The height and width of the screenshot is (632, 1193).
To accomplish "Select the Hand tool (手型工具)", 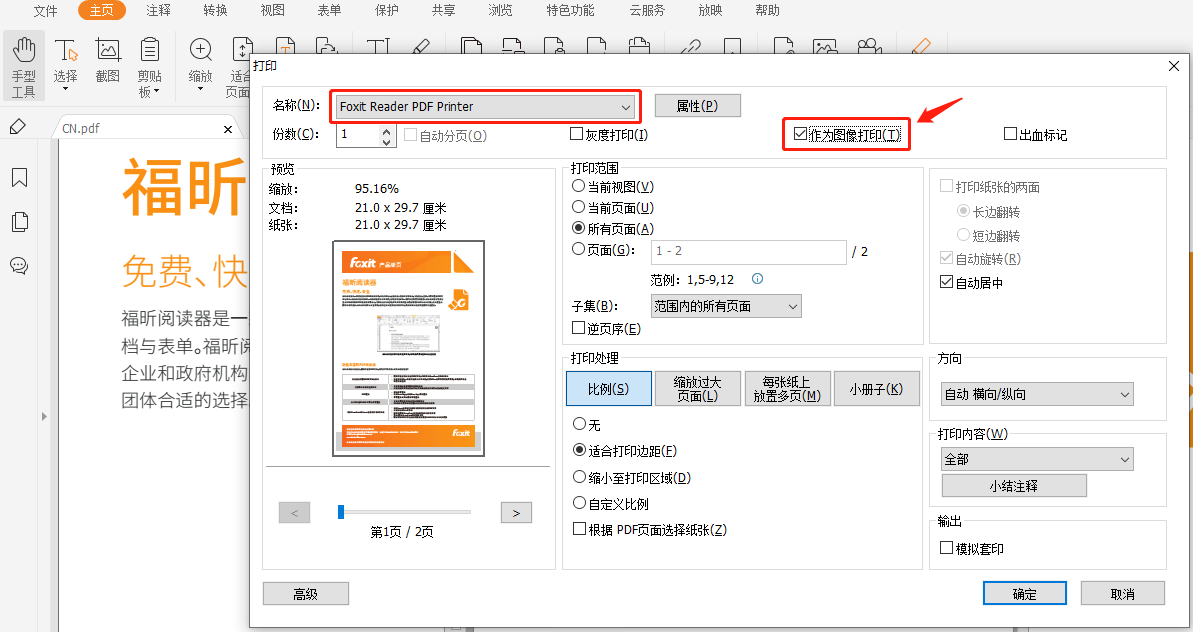I will [24, 66].
